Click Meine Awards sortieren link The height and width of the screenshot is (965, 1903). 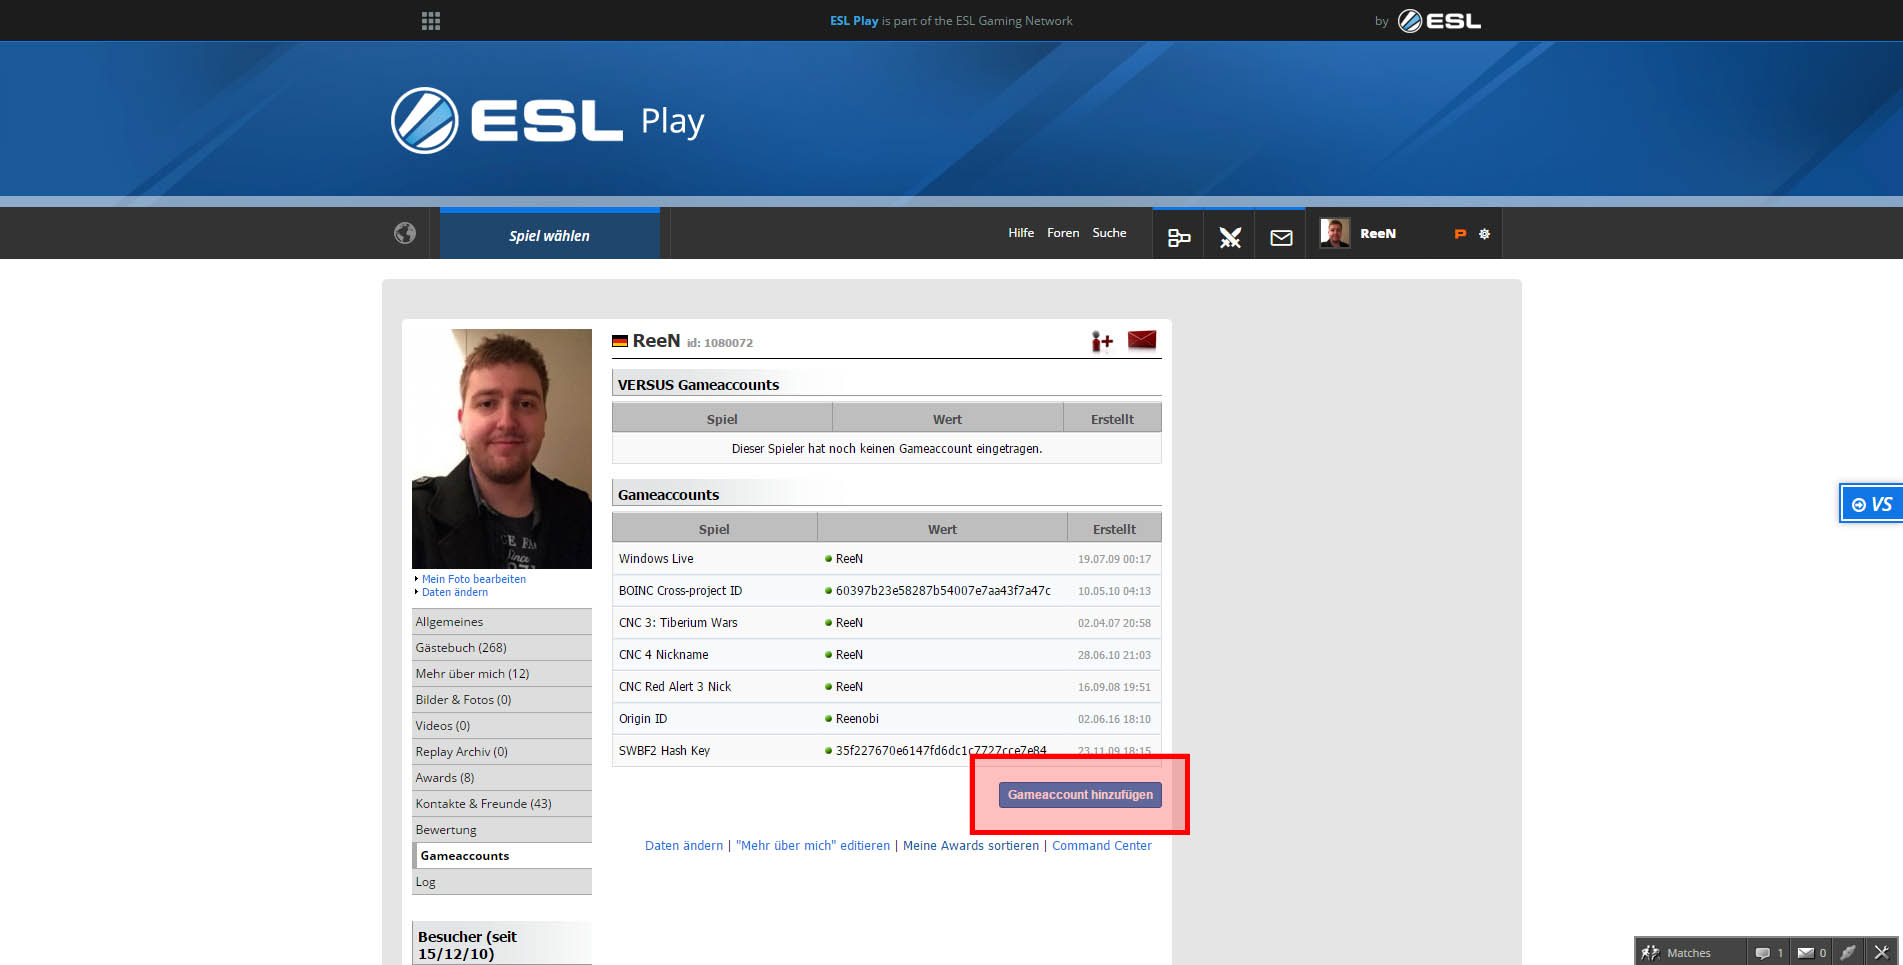point(971,846)
